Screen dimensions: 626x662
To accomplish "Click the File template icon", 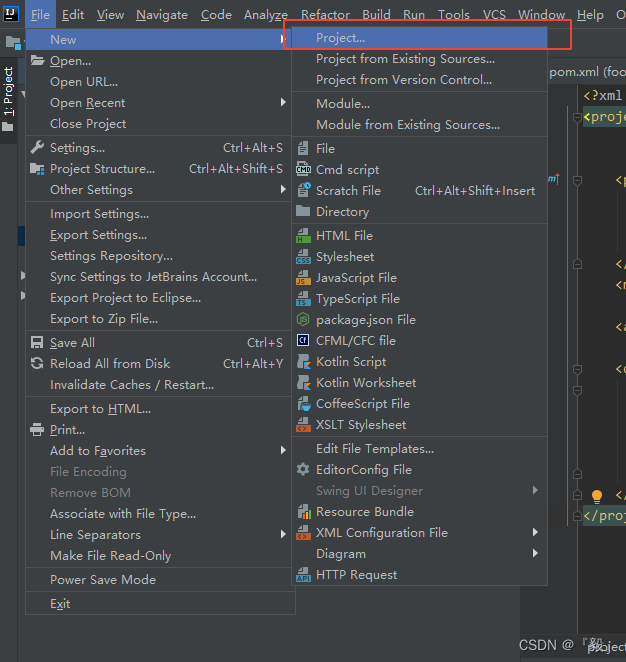I will [303, 148].
